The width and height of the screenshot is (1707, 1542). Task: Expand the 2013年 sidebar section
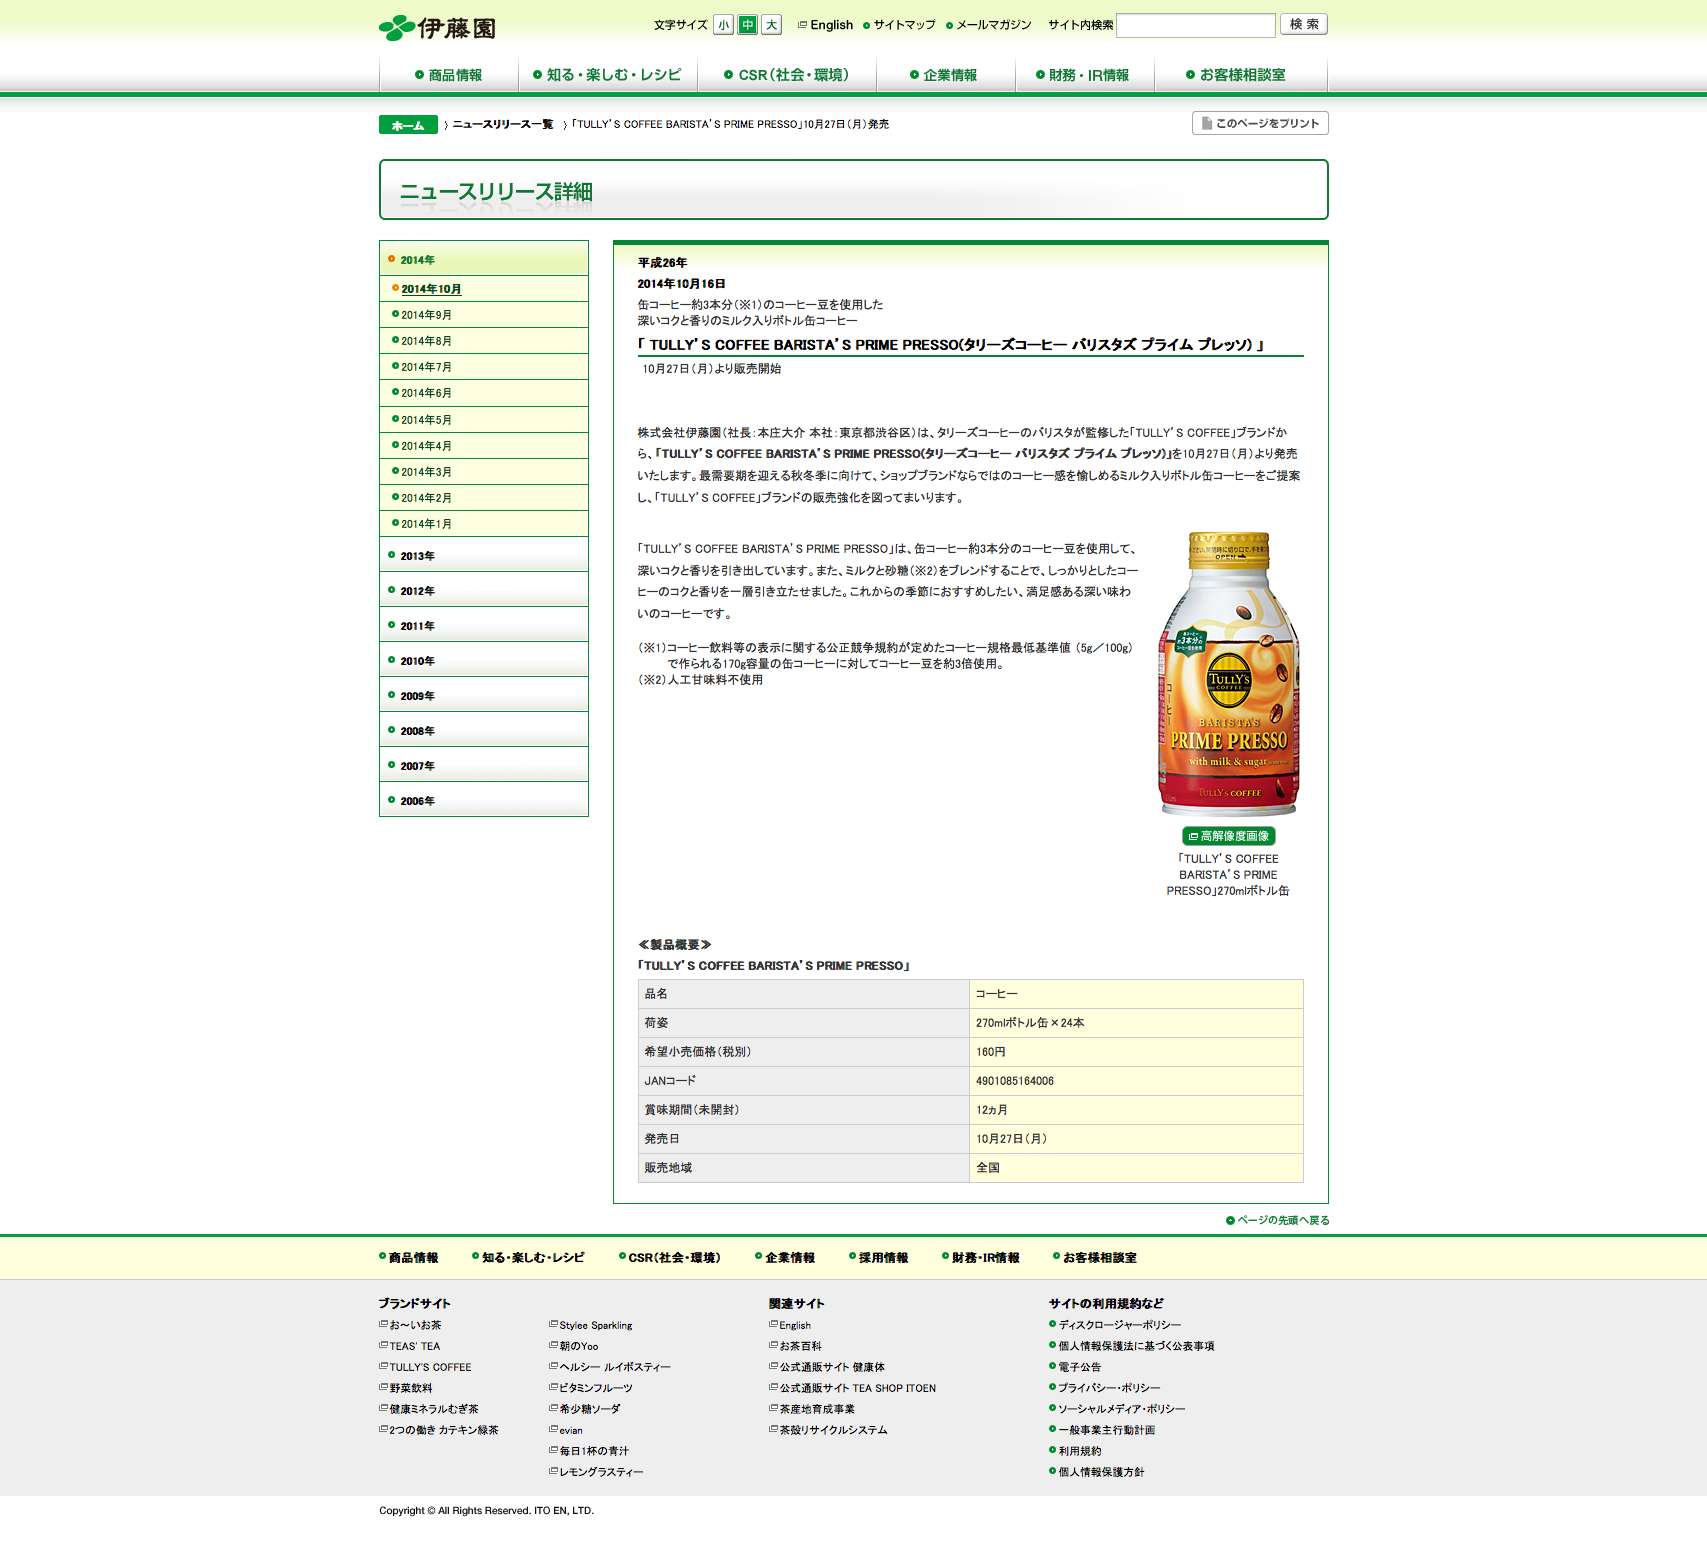point(484,555)
